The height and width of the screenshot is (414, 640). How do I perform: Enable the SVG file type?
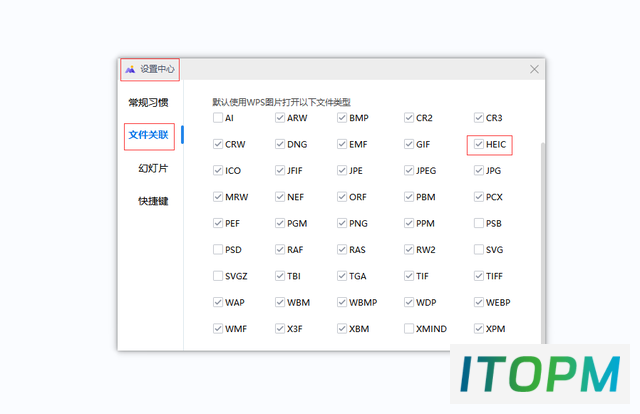coord(479,249)
